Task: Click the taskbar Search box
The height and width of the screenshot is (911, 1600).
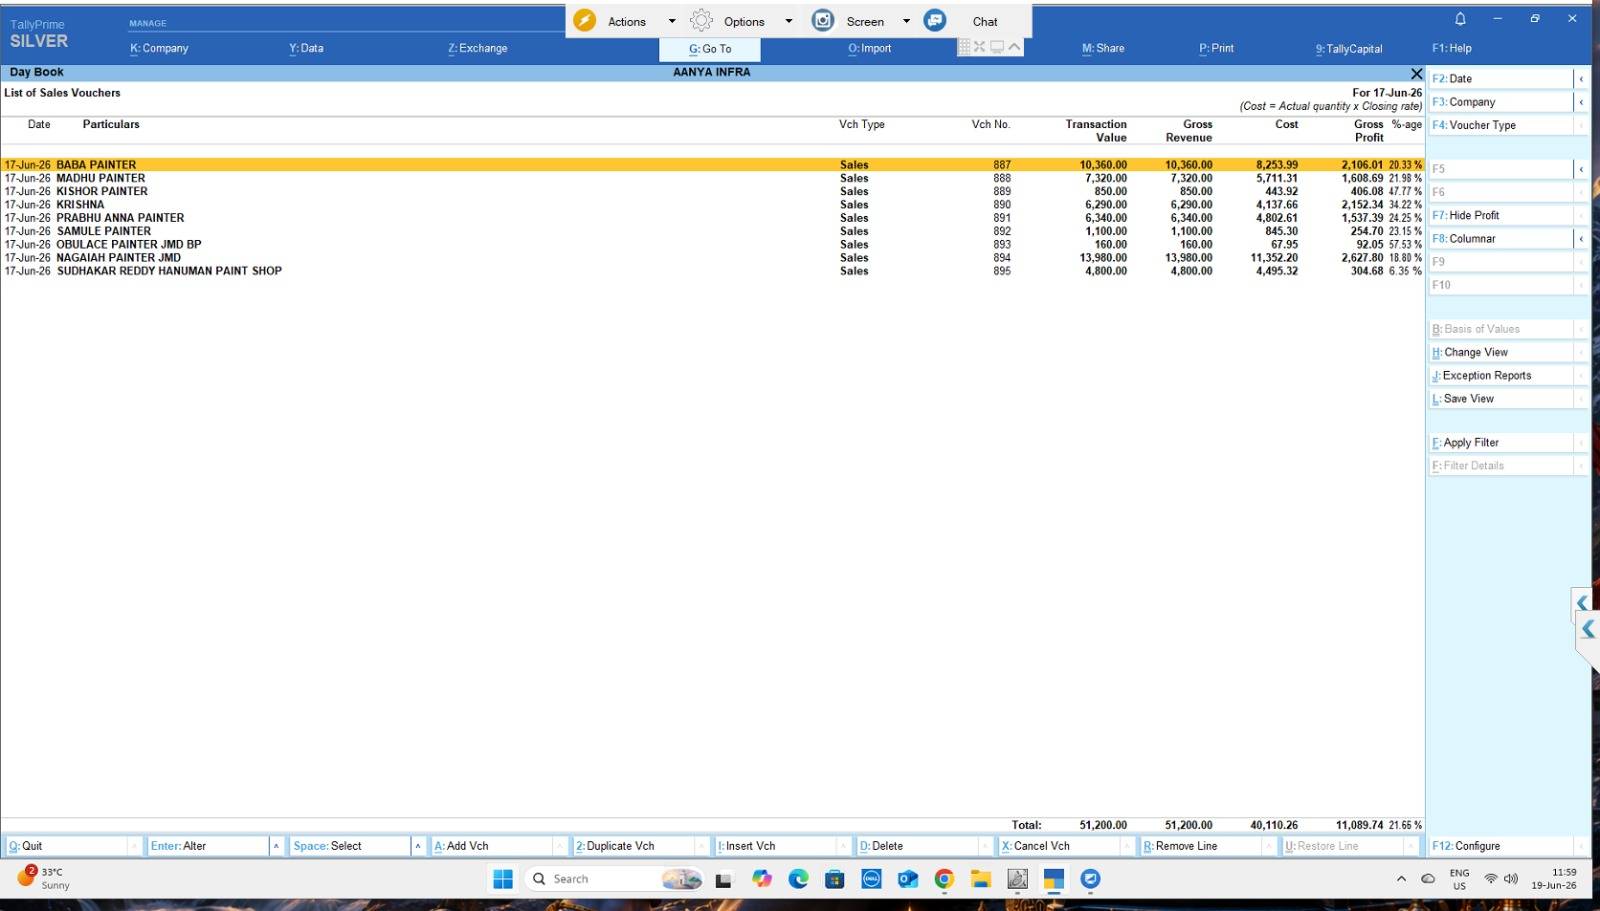Action: [x=614, y=879]
